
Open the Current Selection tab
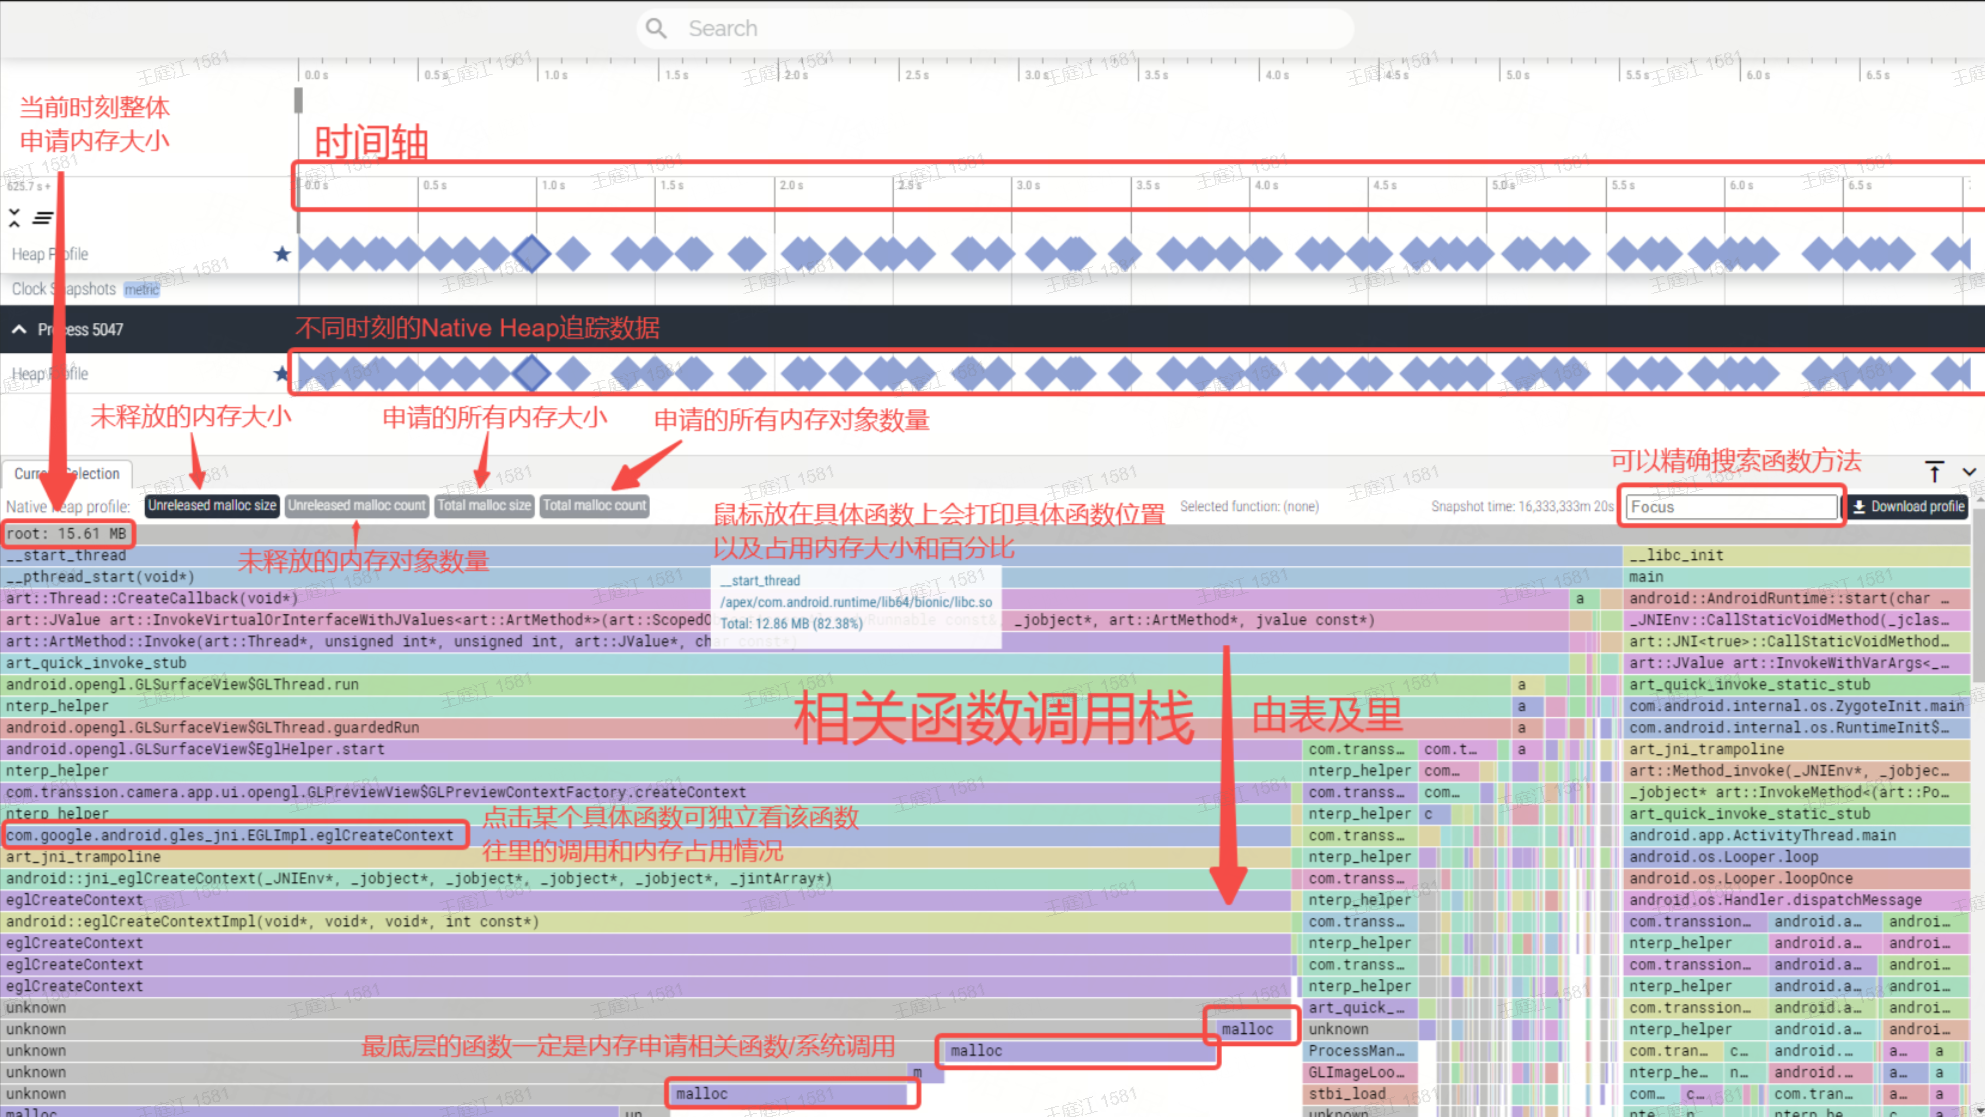pos(67,473)
